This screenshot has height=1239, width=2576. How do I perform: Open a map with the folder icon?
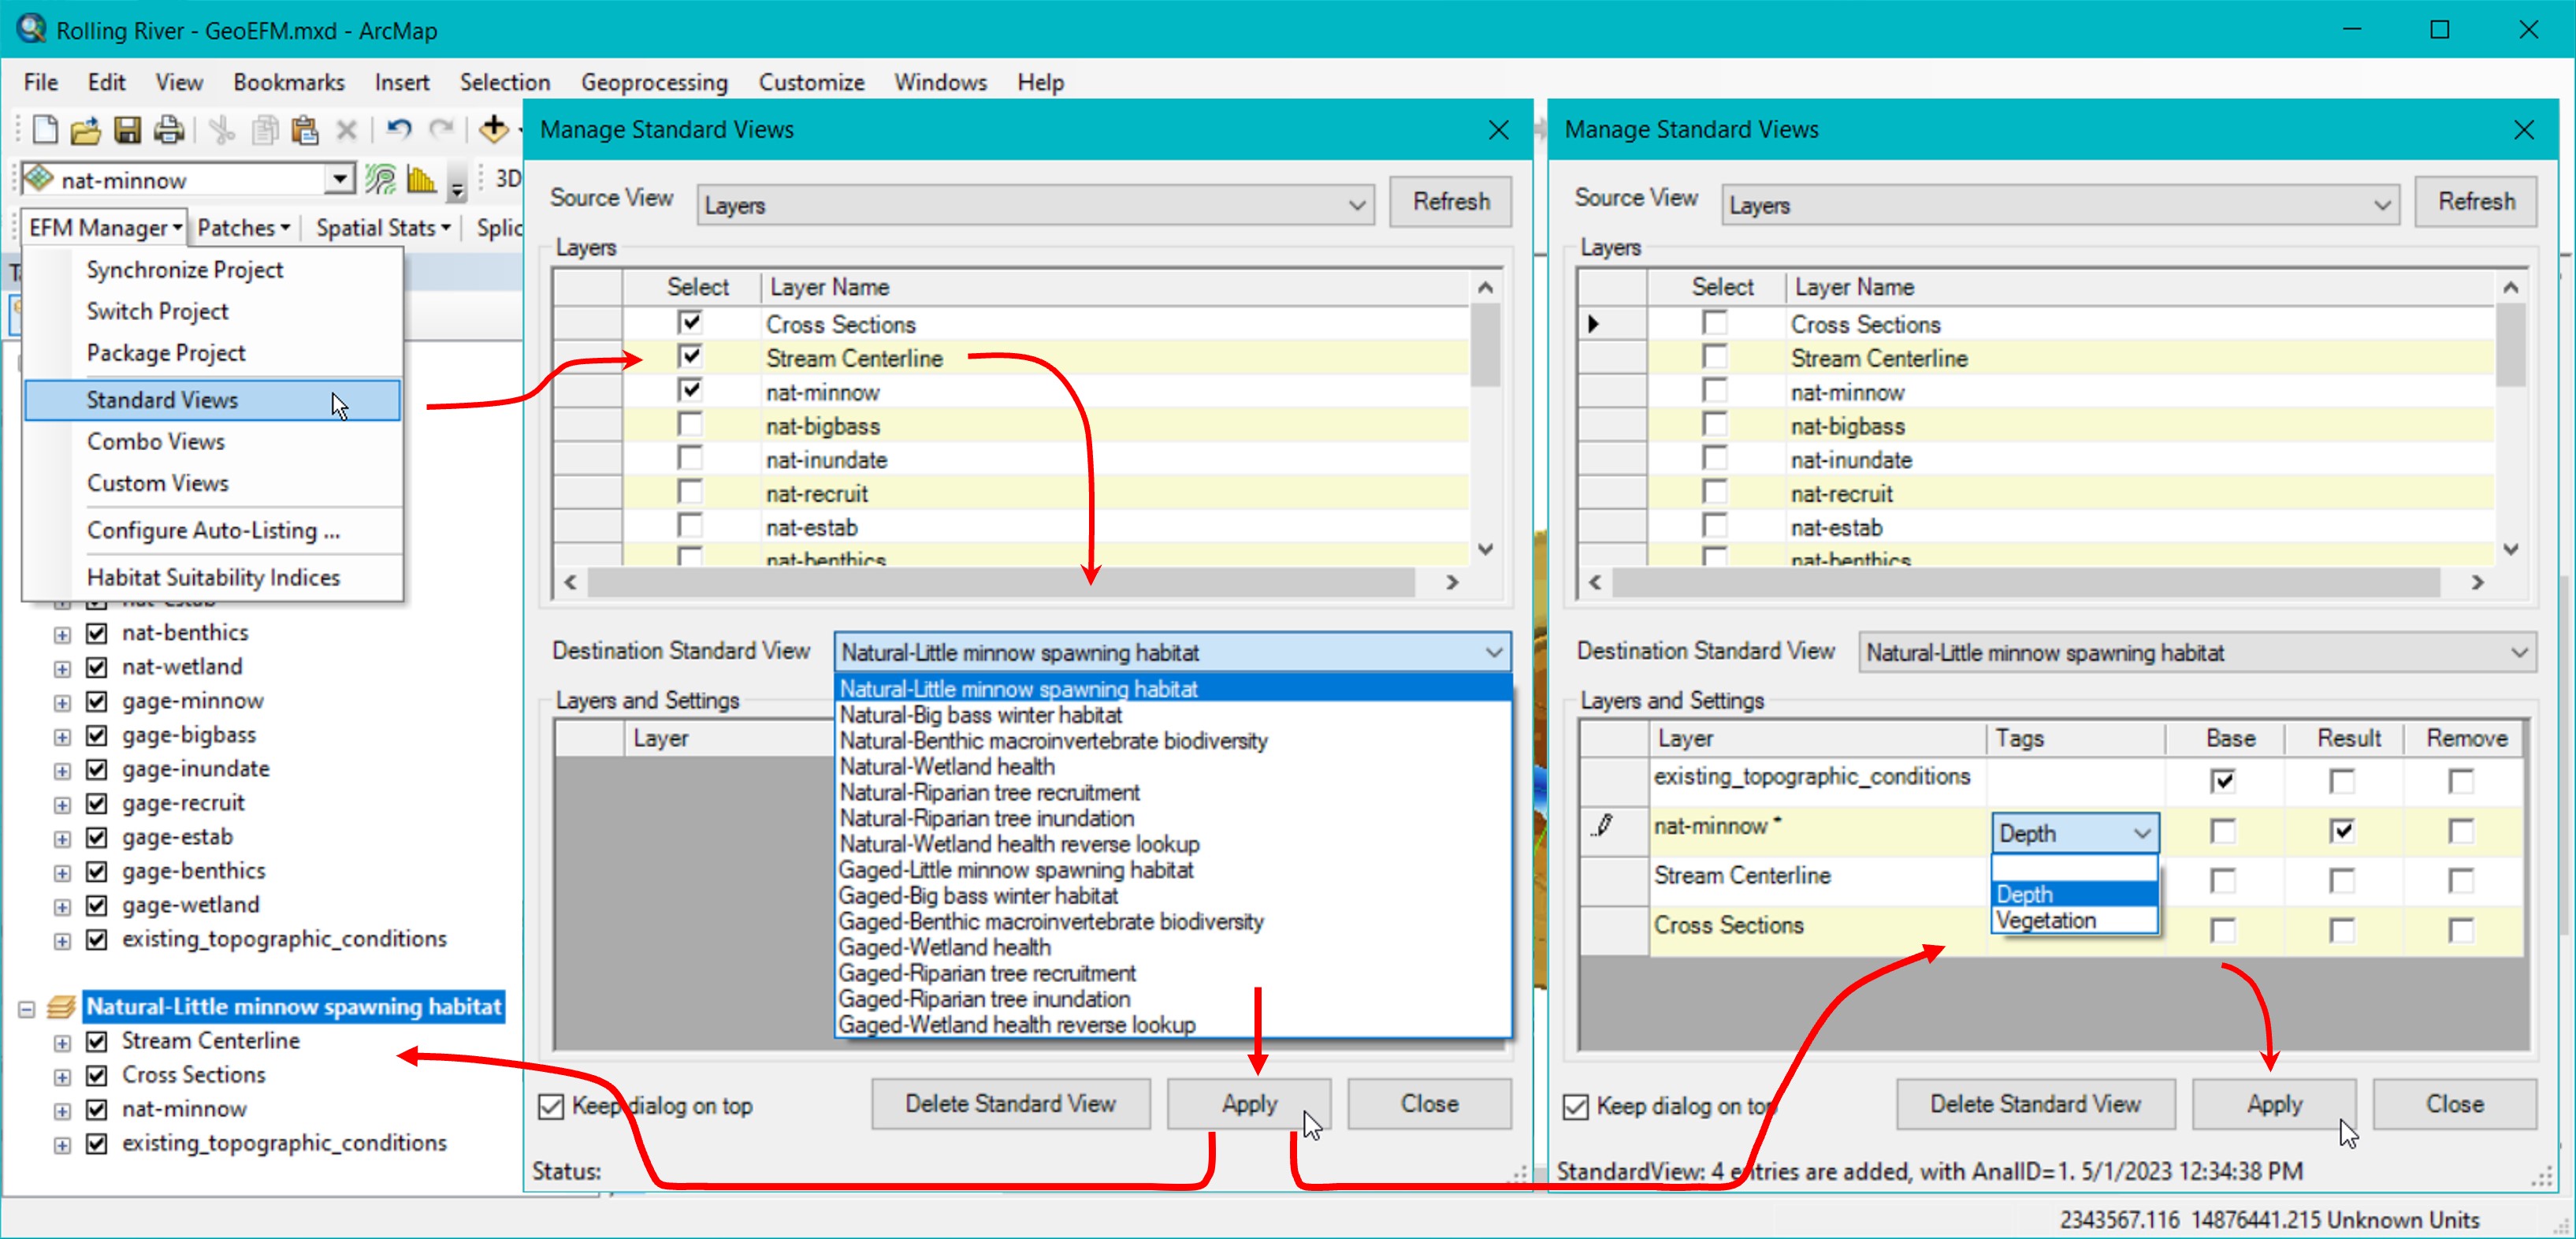pyautogui.click(x=86, y=130)
